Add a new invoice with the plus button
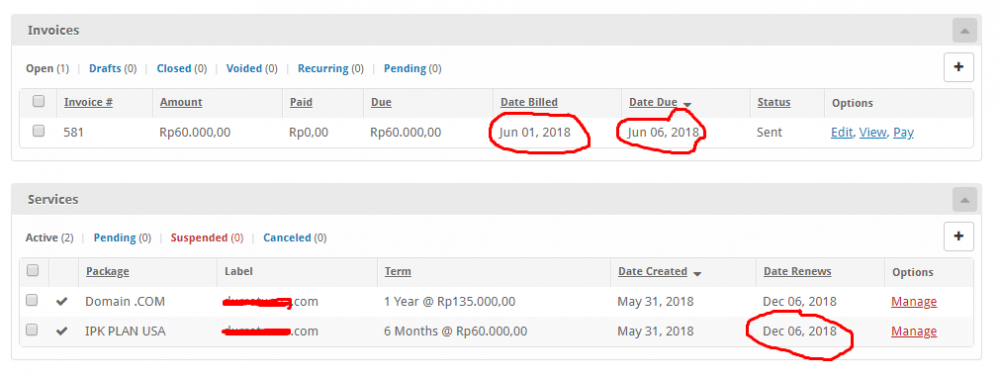Screen dimensions: 1000x380 tap(958, 68)
